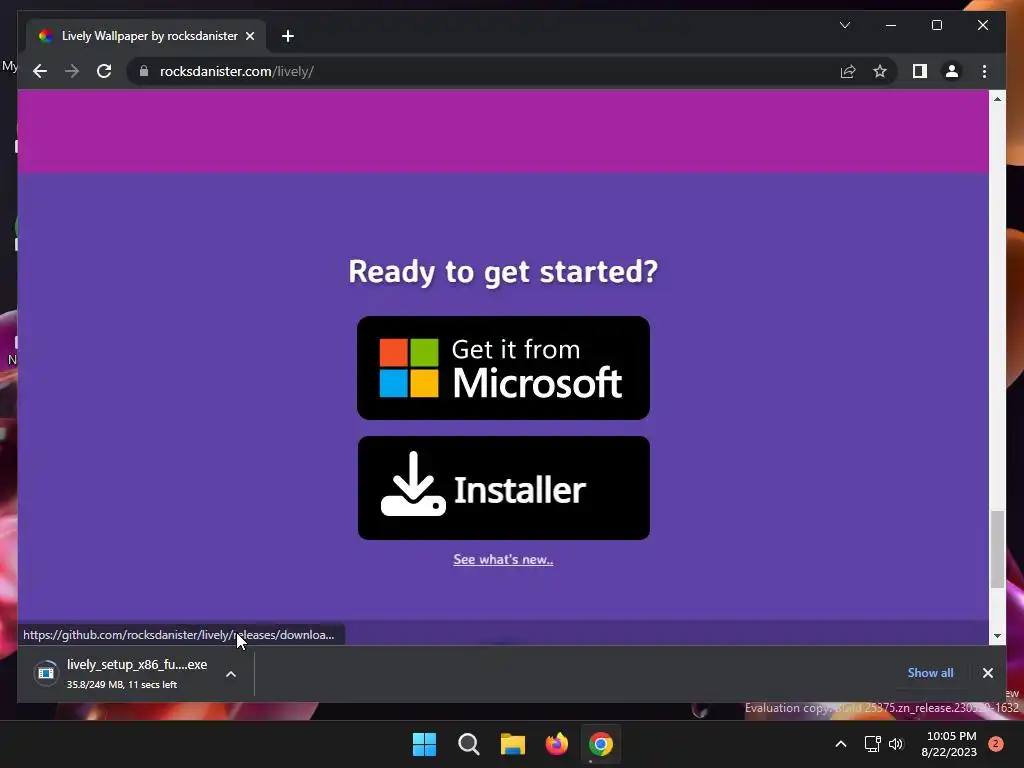Open the tab search dropdown
Viewport: 1024px width, 768px height.
(845, 25)
